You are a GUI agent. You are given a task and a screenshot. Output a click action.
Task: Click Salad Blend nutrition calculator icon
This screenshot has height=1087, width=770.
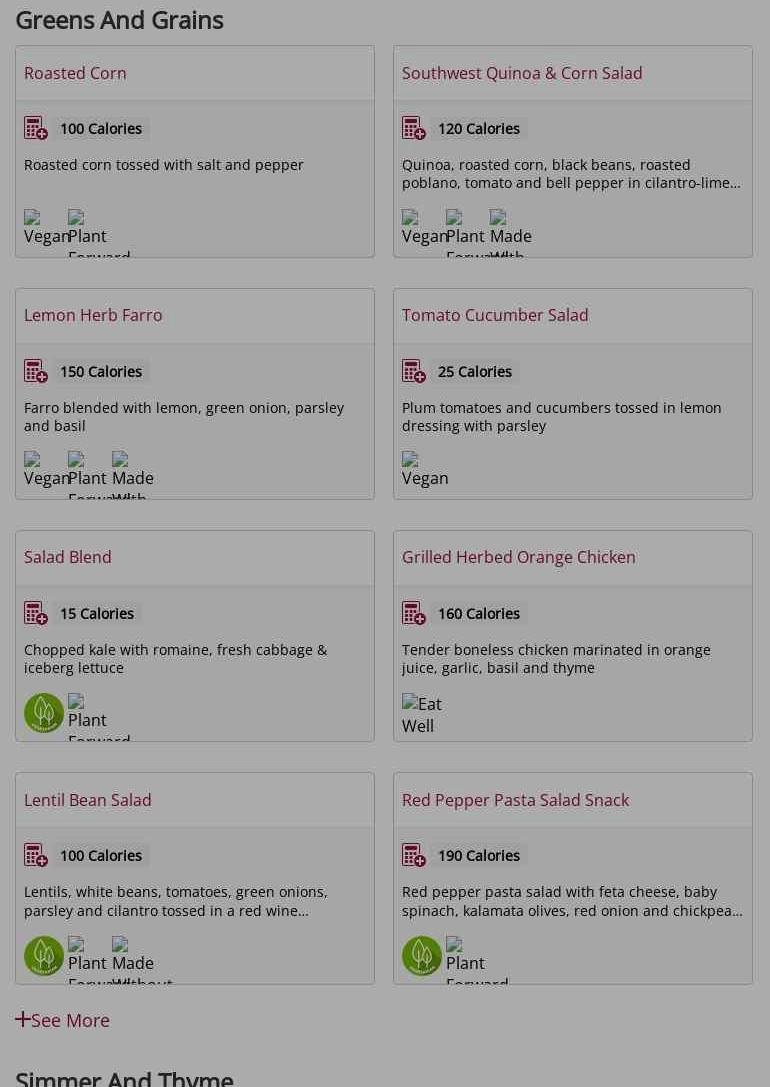tap(36, 614)
